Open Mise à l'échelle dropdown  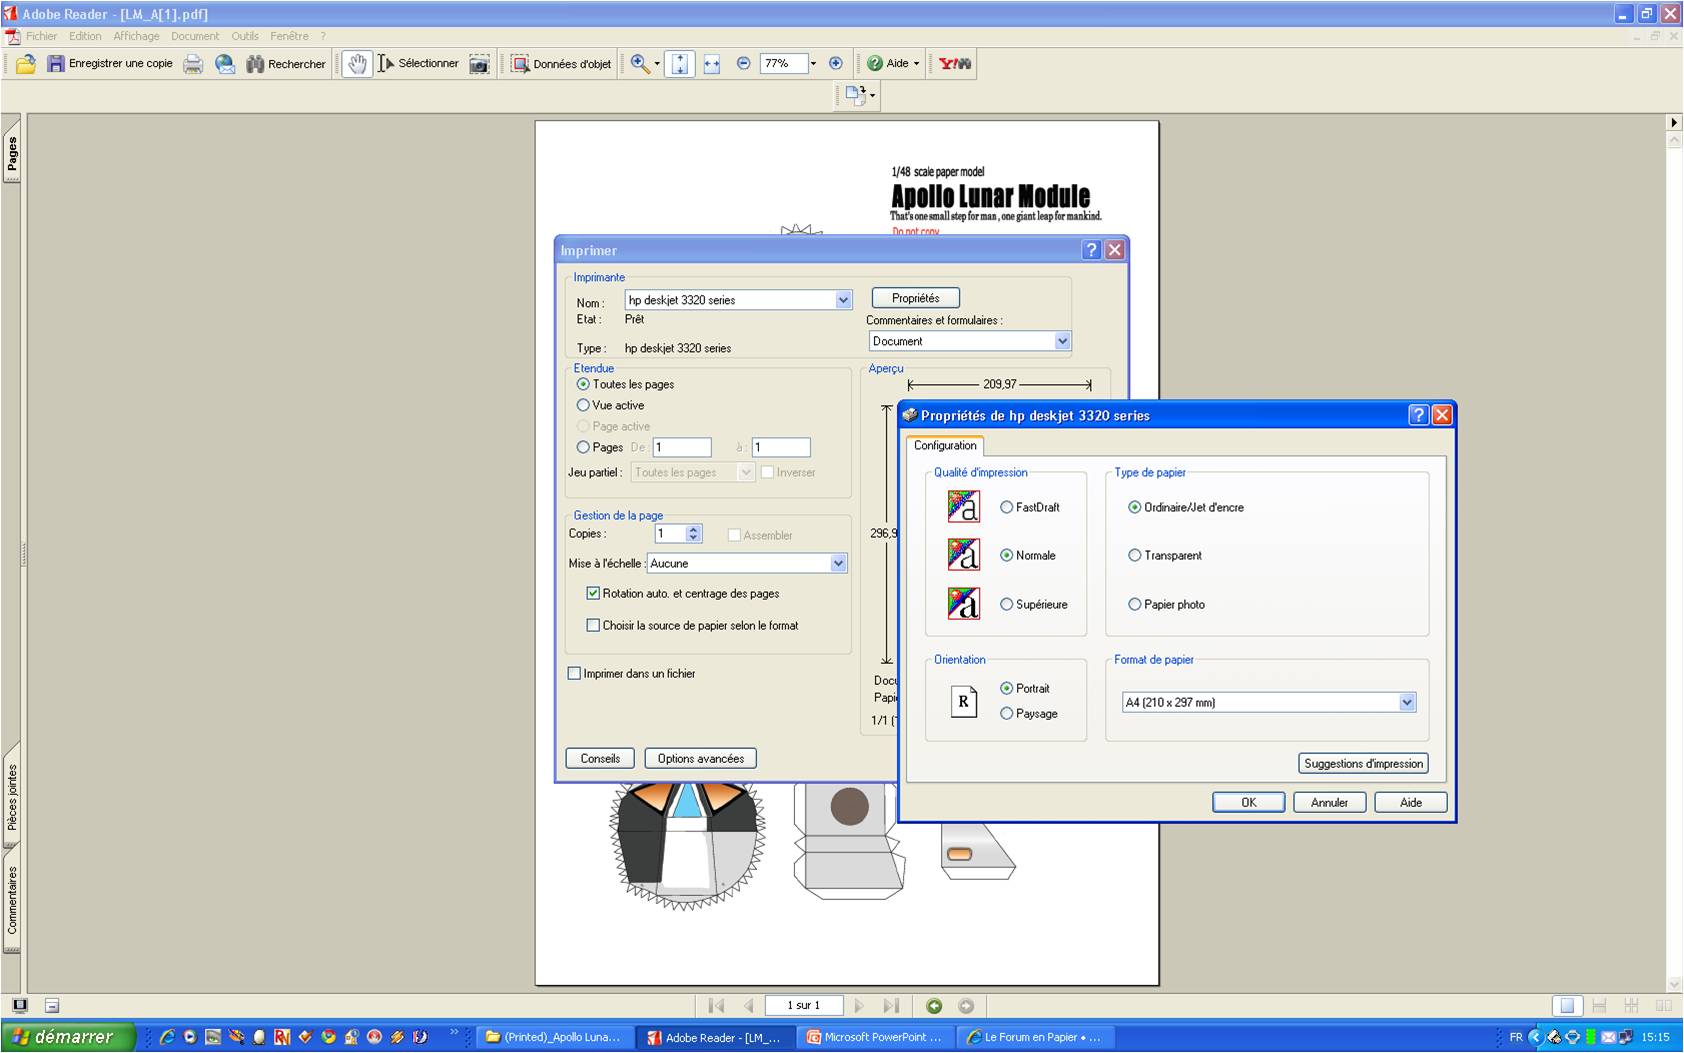click(x=838, y=563)
